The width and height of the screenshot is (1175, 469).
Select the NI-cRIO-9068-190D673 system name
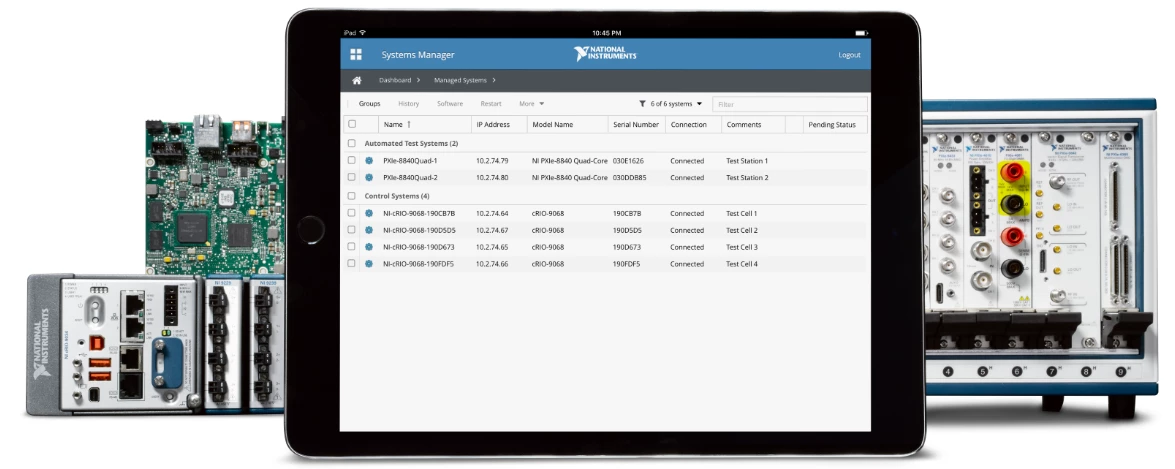click(419, 247)
